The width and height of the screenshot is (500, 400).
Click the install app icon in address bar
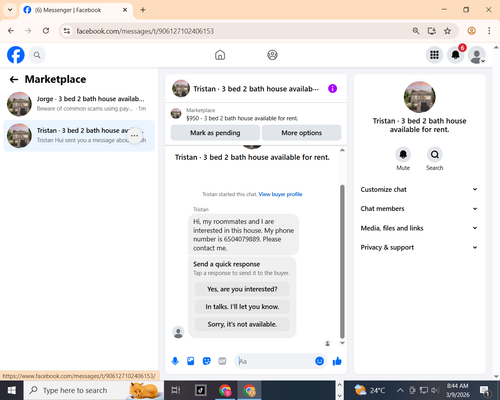[x=432, y=31]
